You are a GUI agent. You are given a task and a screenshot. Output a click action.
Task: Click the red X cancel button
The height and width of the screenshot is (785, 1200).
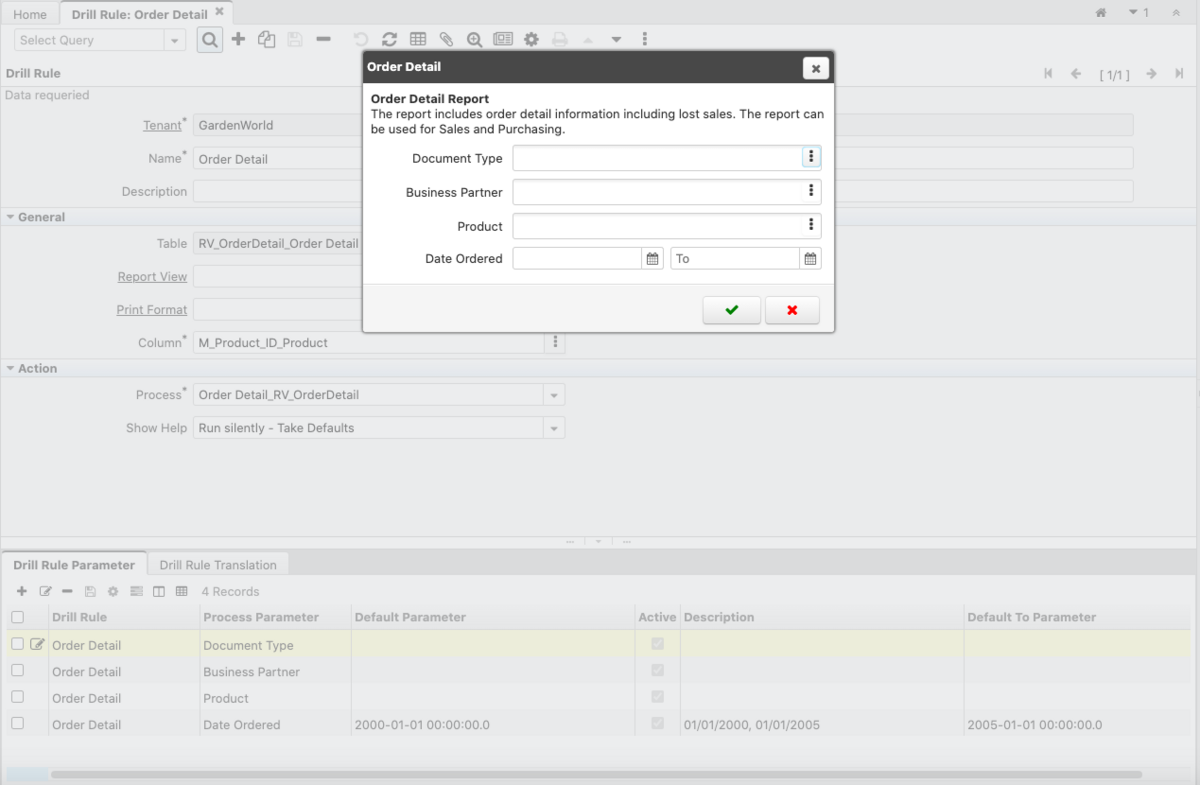[x=792, y=310]
